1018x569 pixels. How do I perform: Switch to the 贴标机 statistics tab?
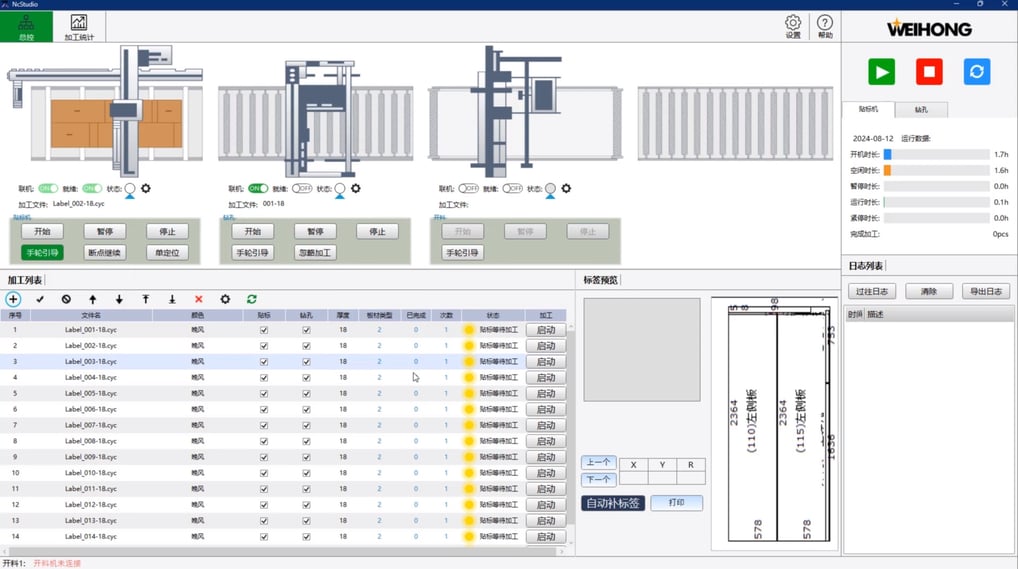click(x=868, y=109)
